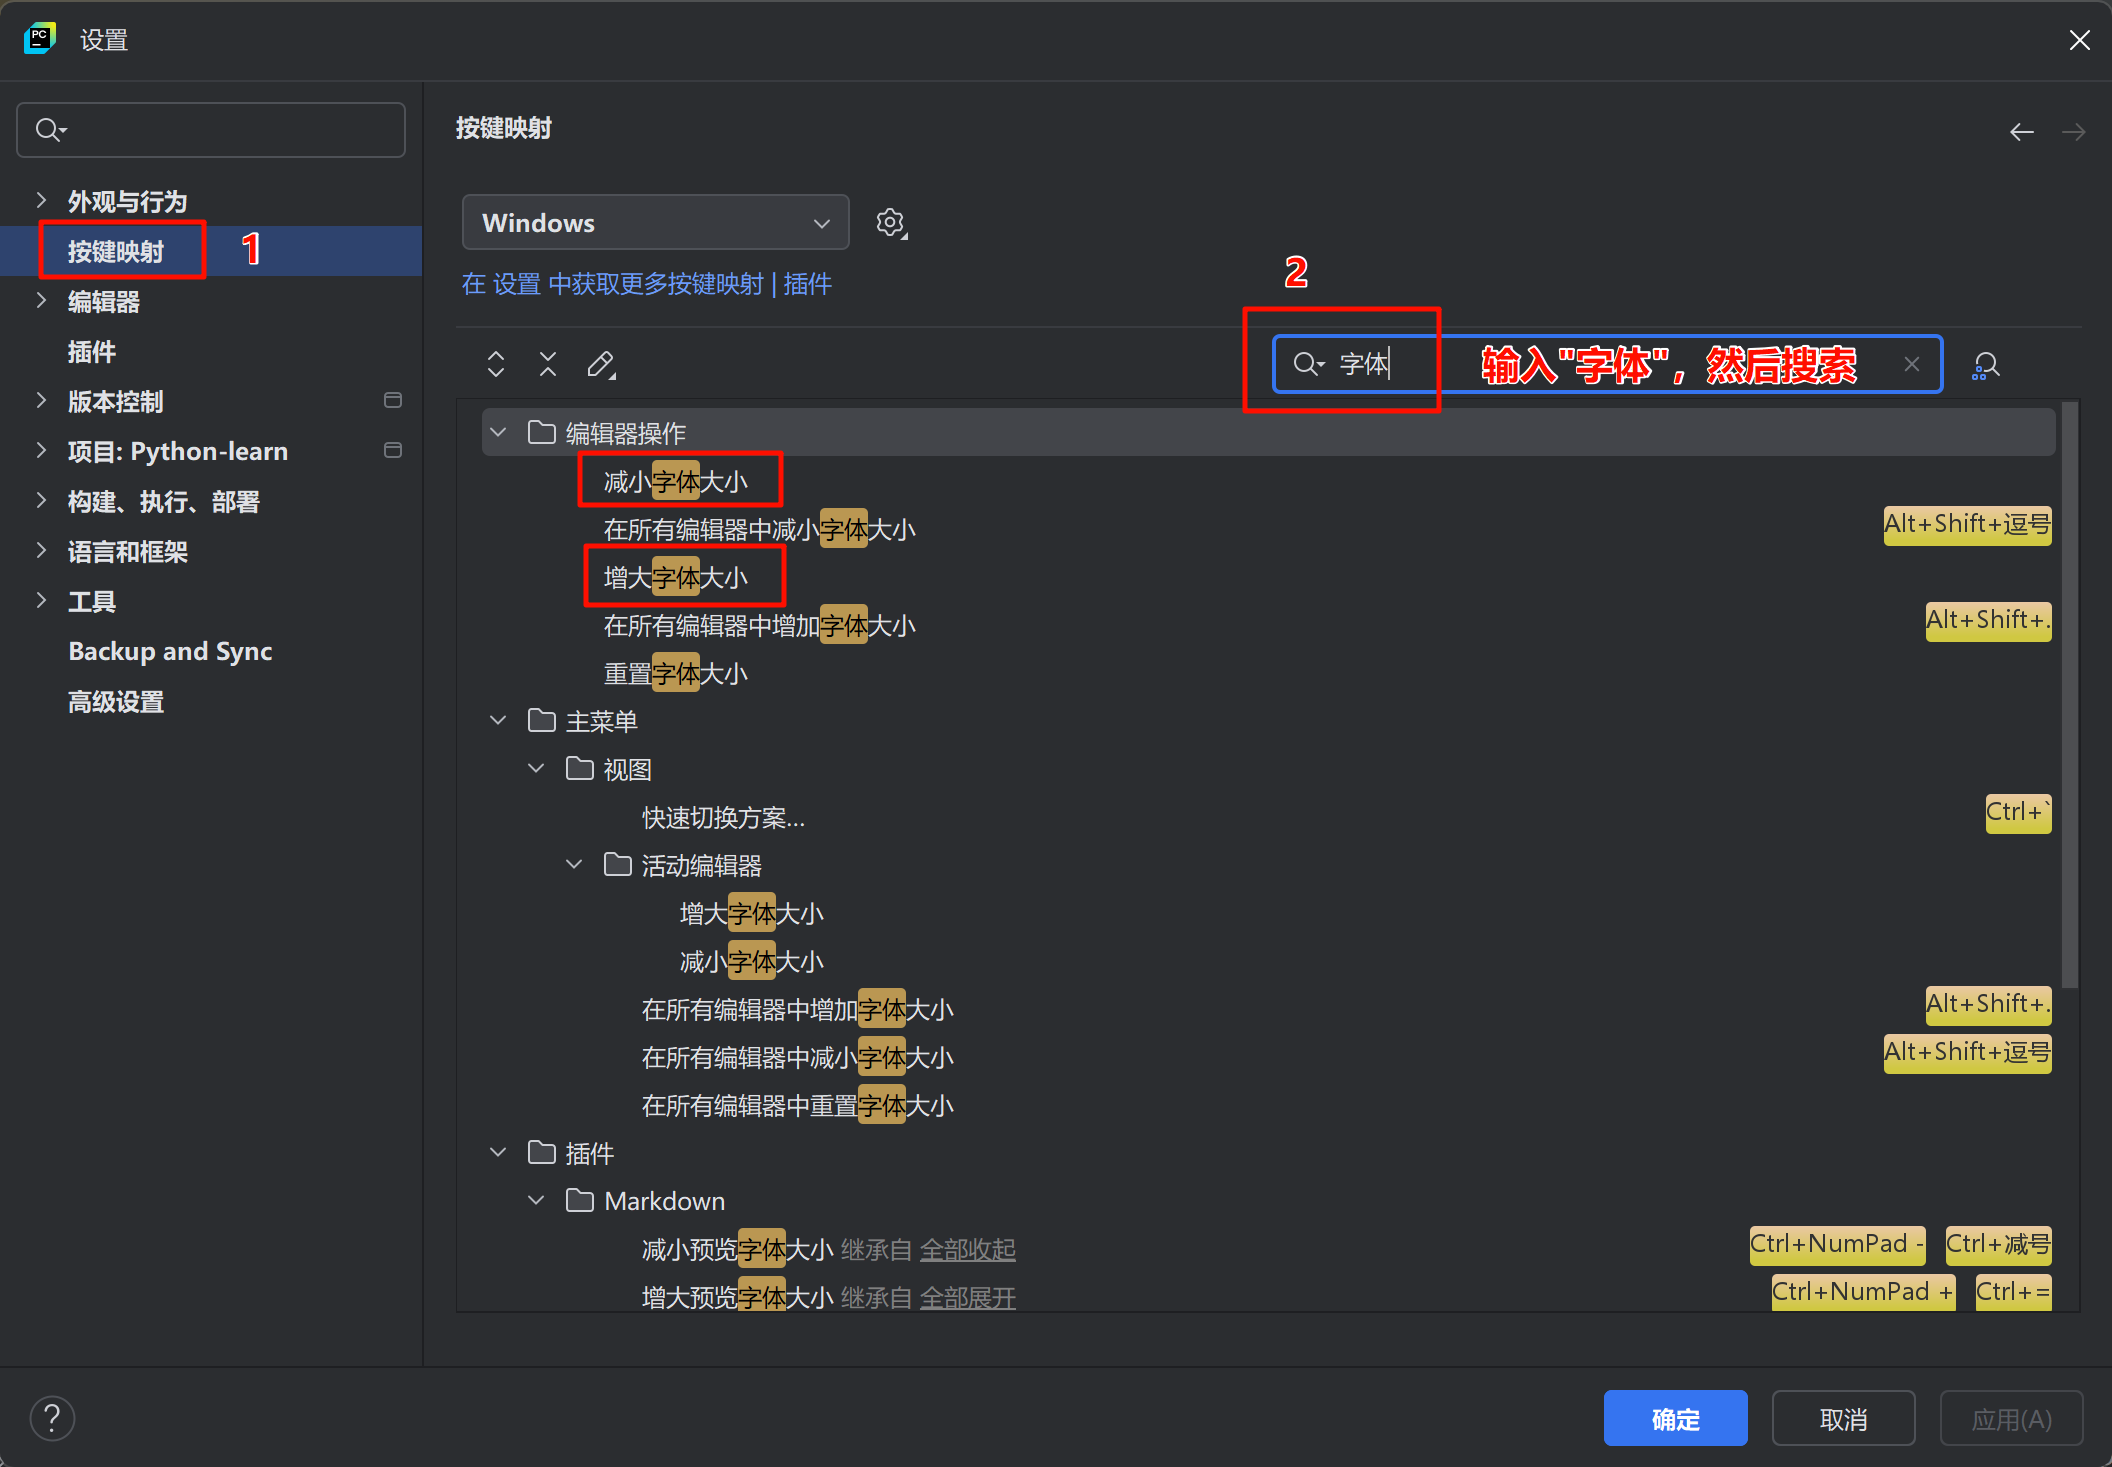Viewport: 2112px width, 1467px height.
Task: Click the 插件 link under keymap dropdown
Action: point(808,284)
